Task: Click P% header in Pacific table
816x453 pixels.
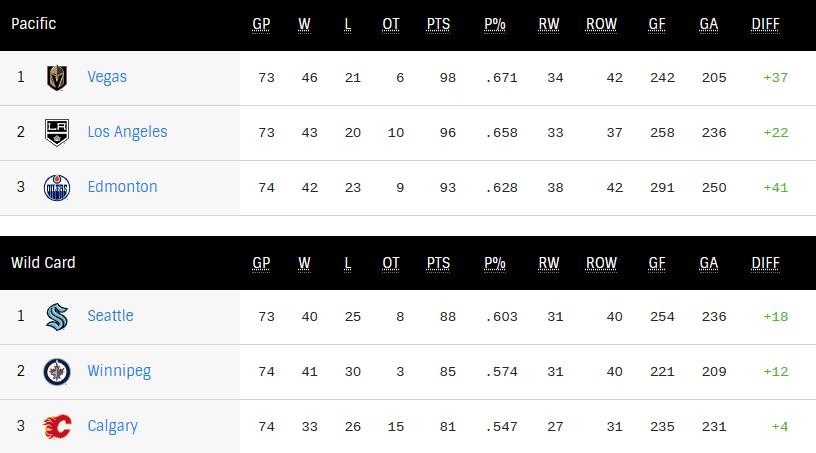Action: point(495,24)
